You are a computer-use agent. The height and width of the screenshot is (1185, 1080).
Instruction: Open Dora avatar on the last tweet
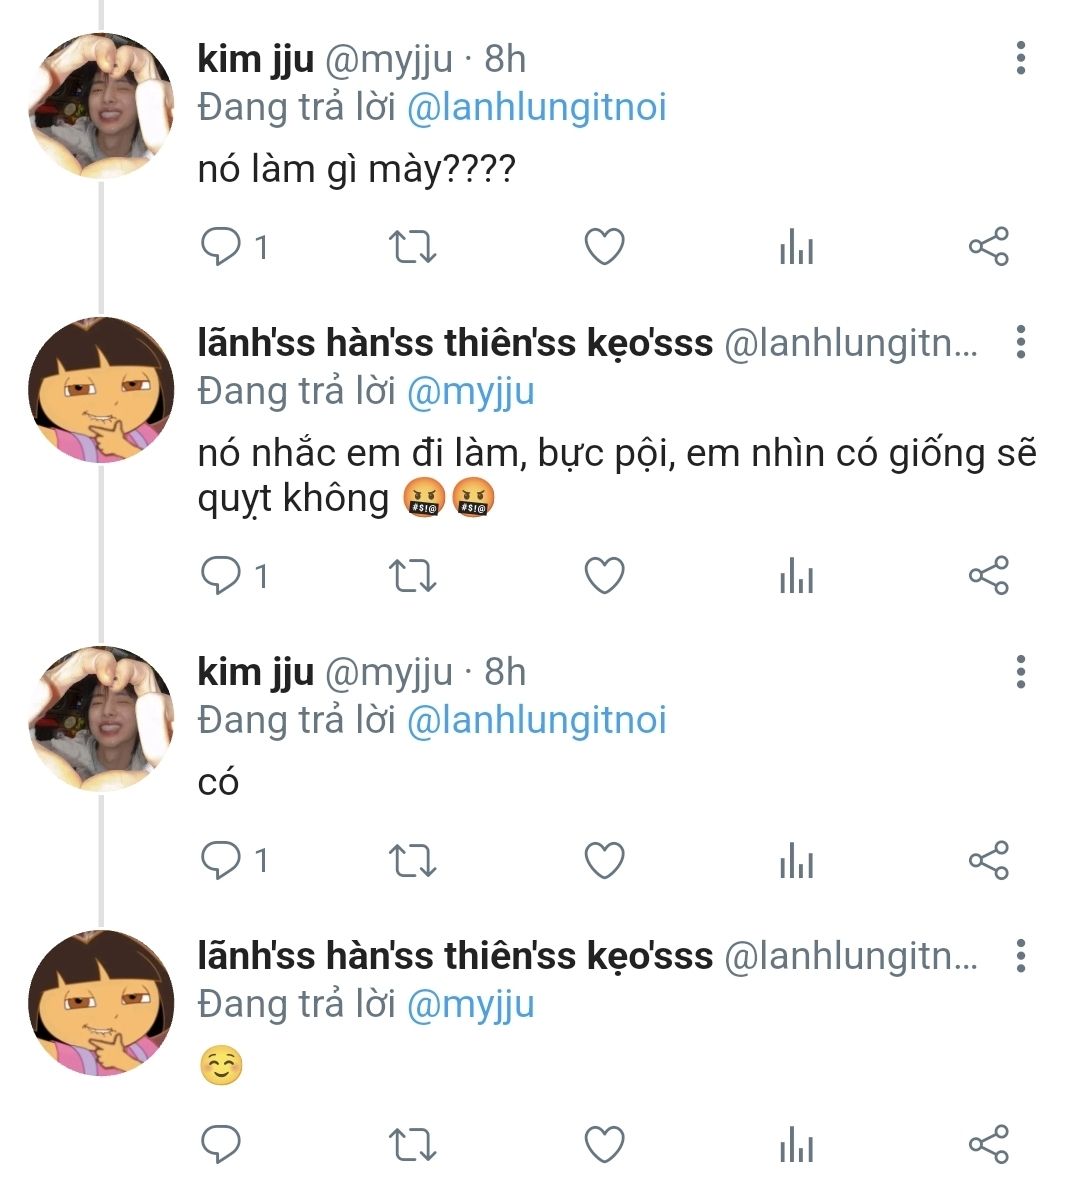(101, 1002)
